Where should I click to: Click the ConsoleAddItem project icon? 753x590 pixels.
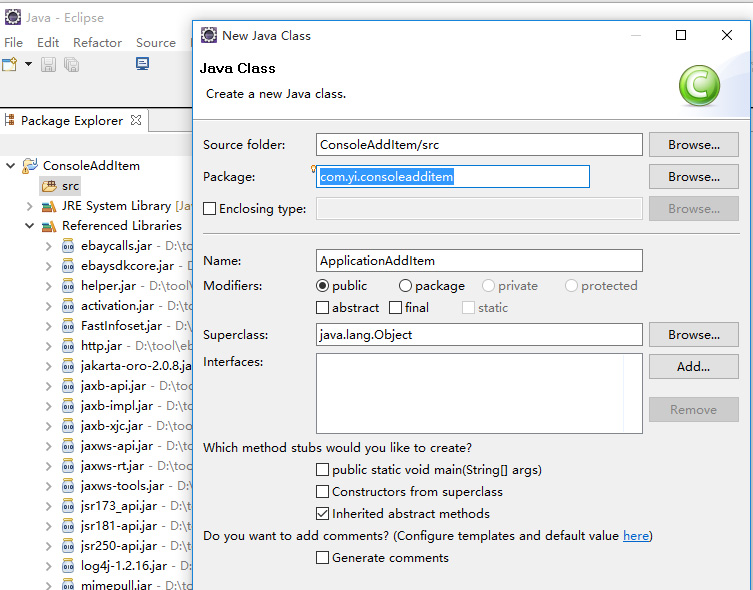pyautogui.click(x=30, y=166)
